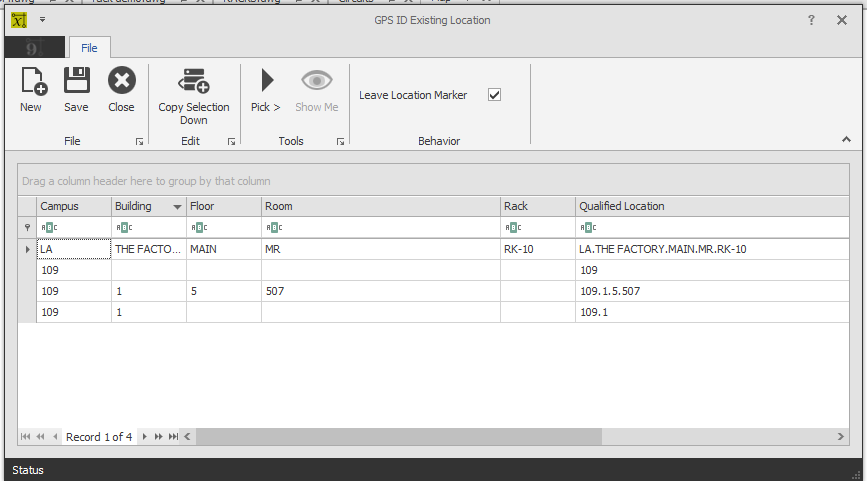Click the New record icon
Image resolution: width=867 pixels, height=481 pixels.
point(33,81)
